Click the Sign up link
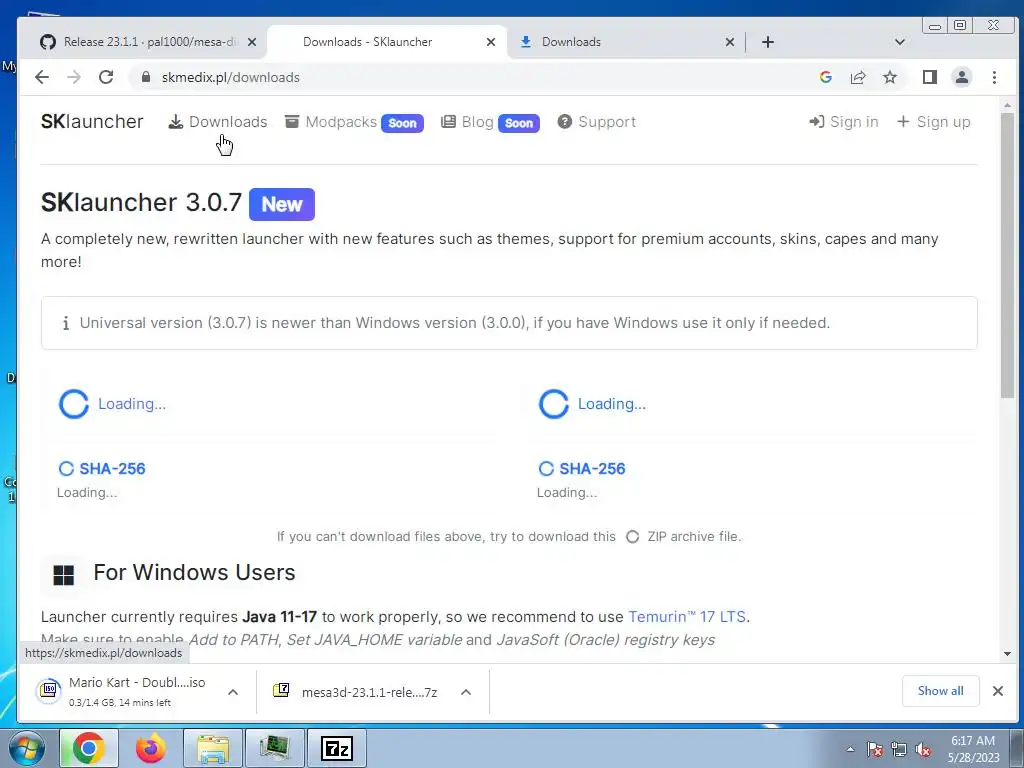This screenshot has width=1024, height=768. click(933, 122)
